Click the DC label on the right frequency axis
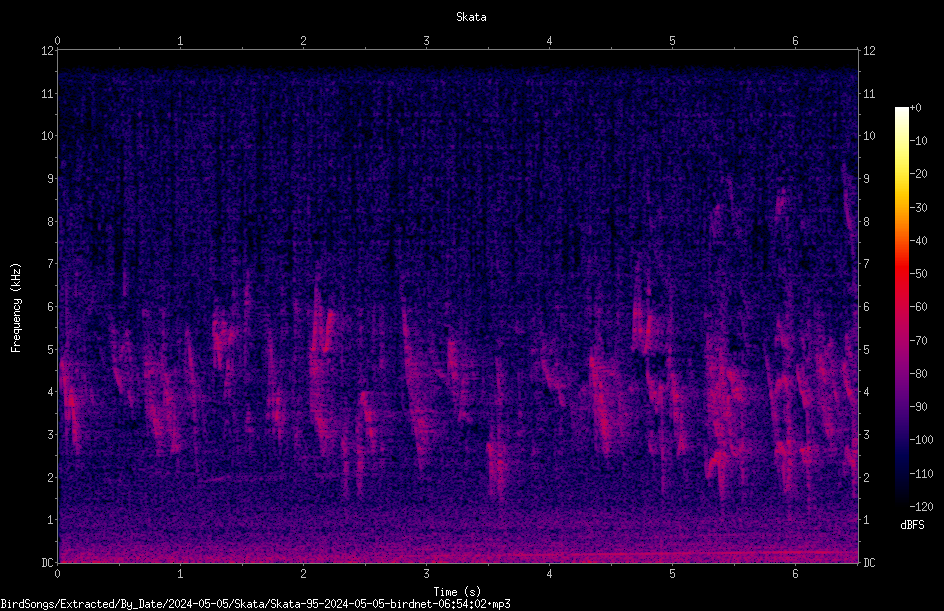Image resolution: width=944 pixels, height=611 pixels. tap(869, 563)
